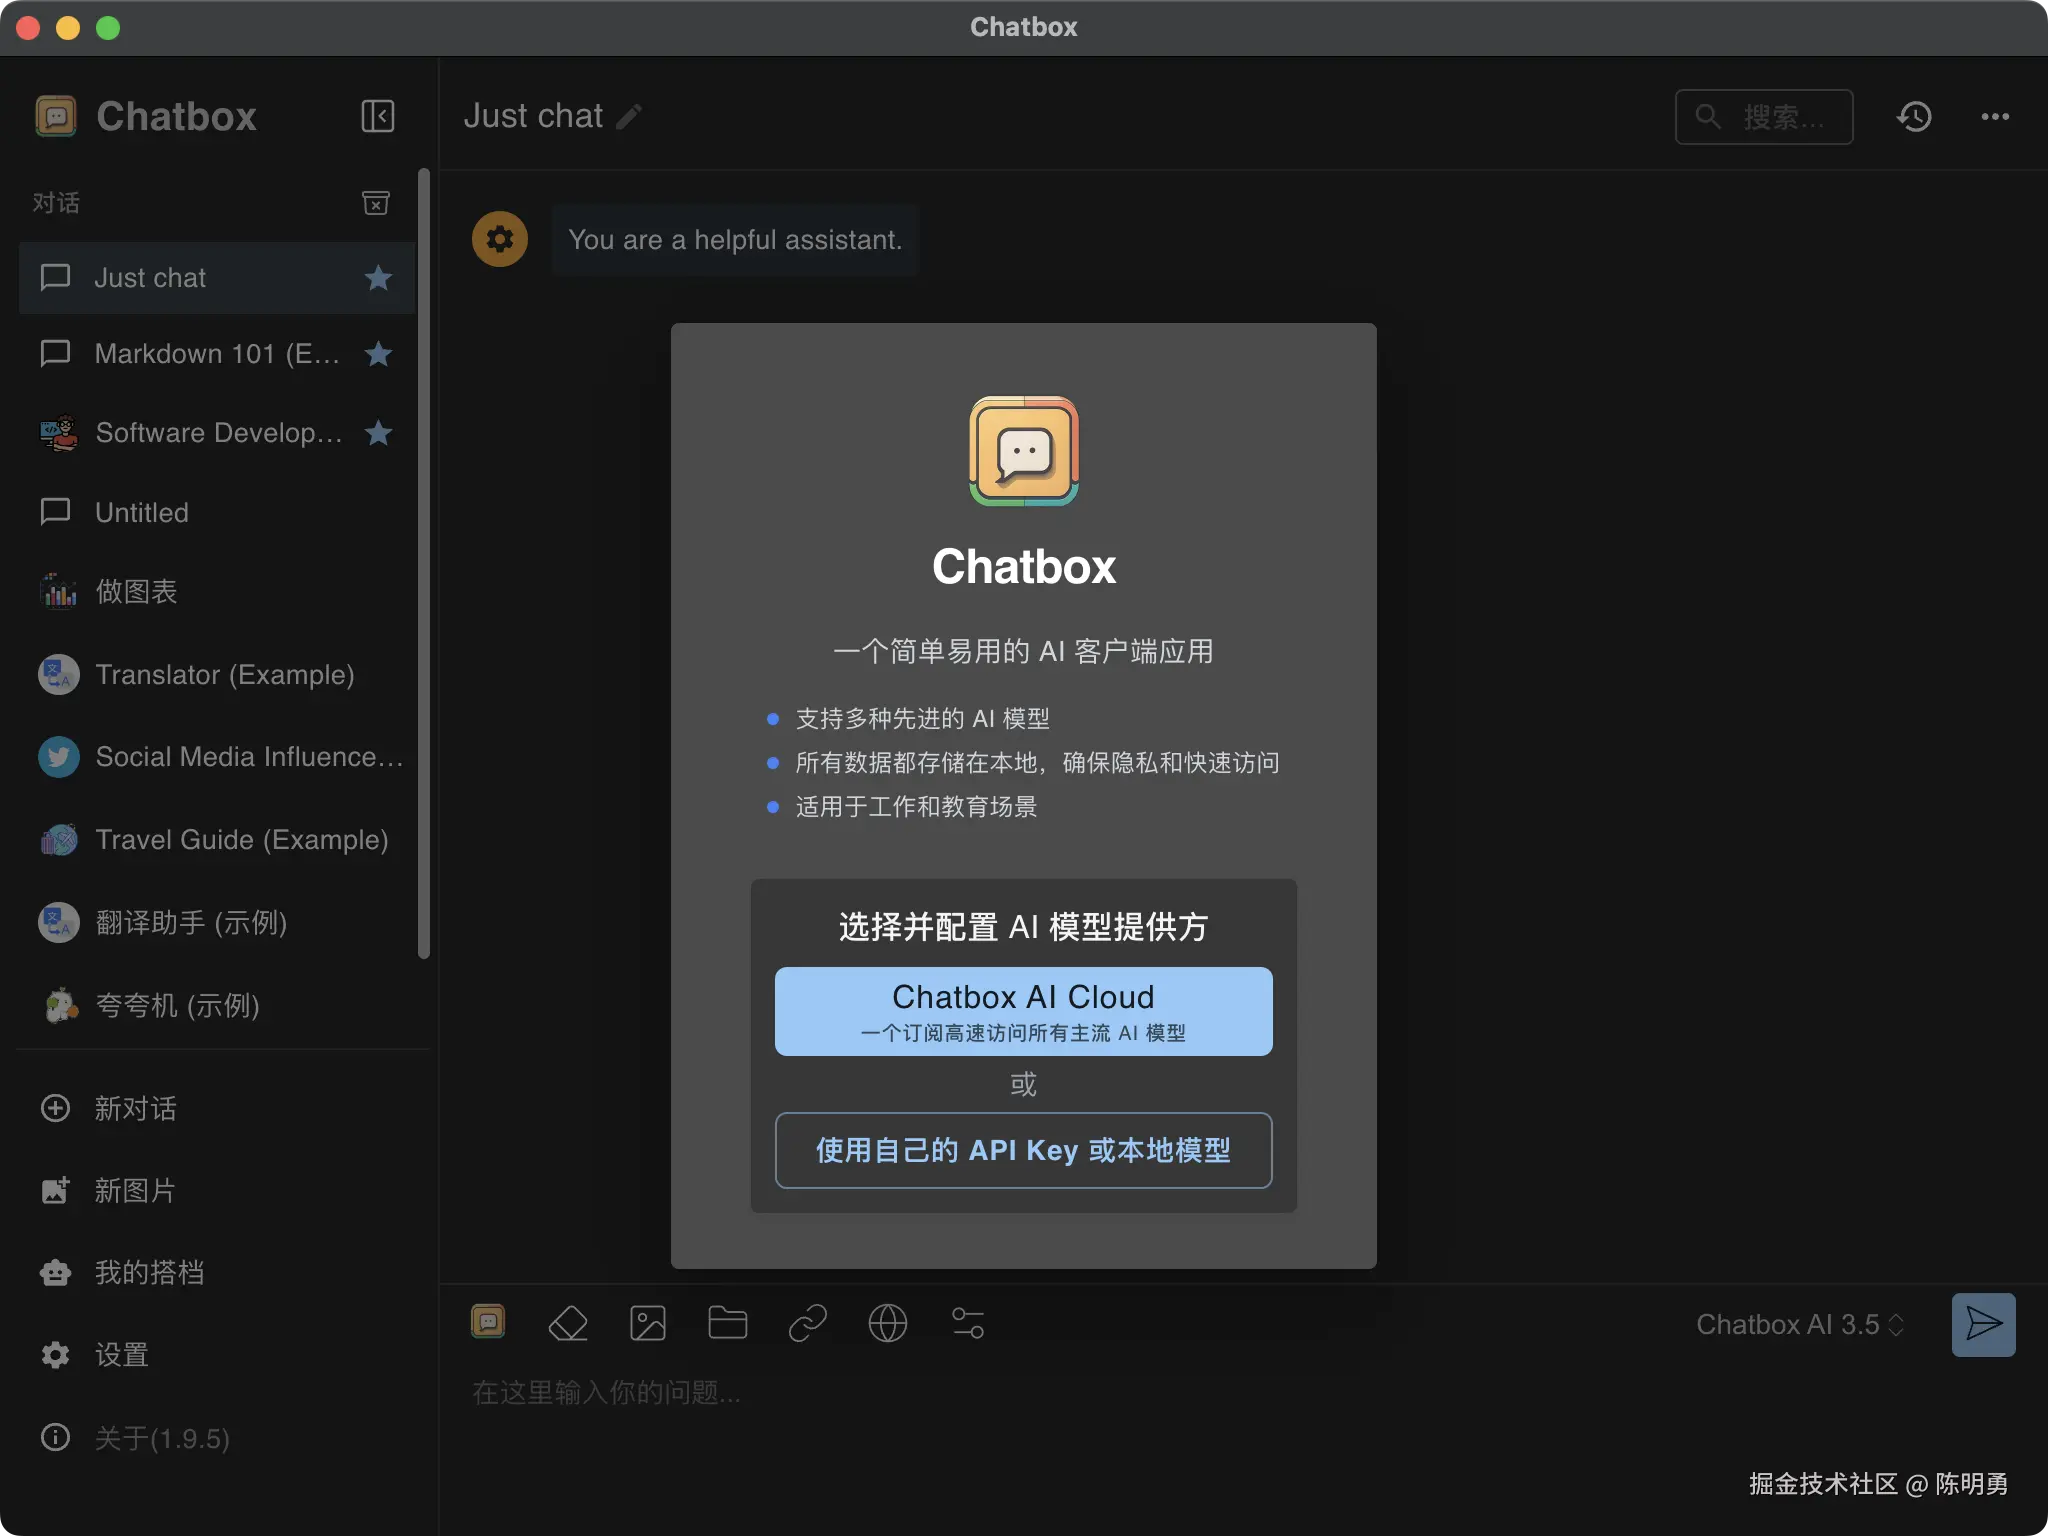Click the attach image icon

coord(648,1323)
